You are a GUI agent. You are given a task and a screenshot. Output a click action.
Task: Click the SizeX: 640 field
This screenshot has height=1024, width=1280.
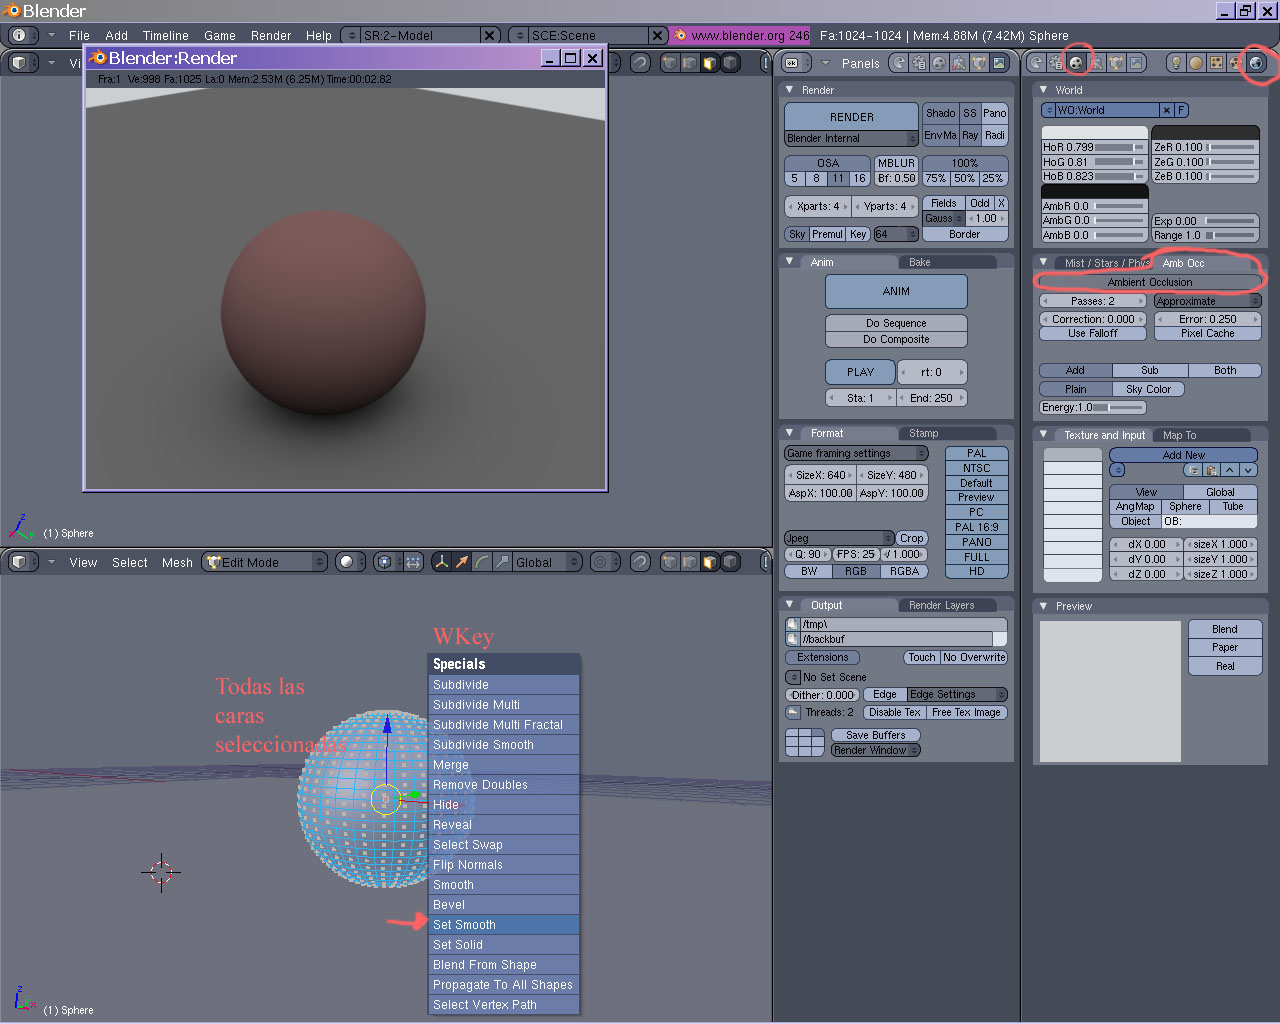coord(821,475)
